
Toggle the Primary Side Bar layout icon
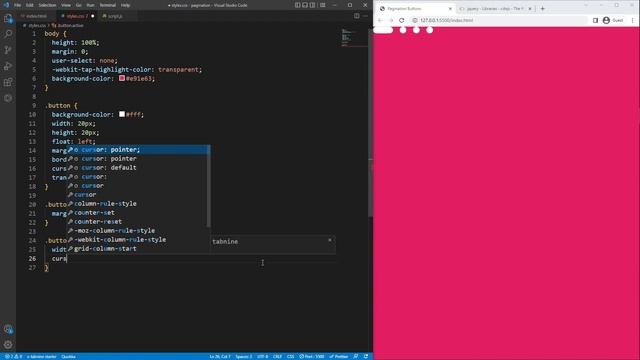click(x=298, y=5)
